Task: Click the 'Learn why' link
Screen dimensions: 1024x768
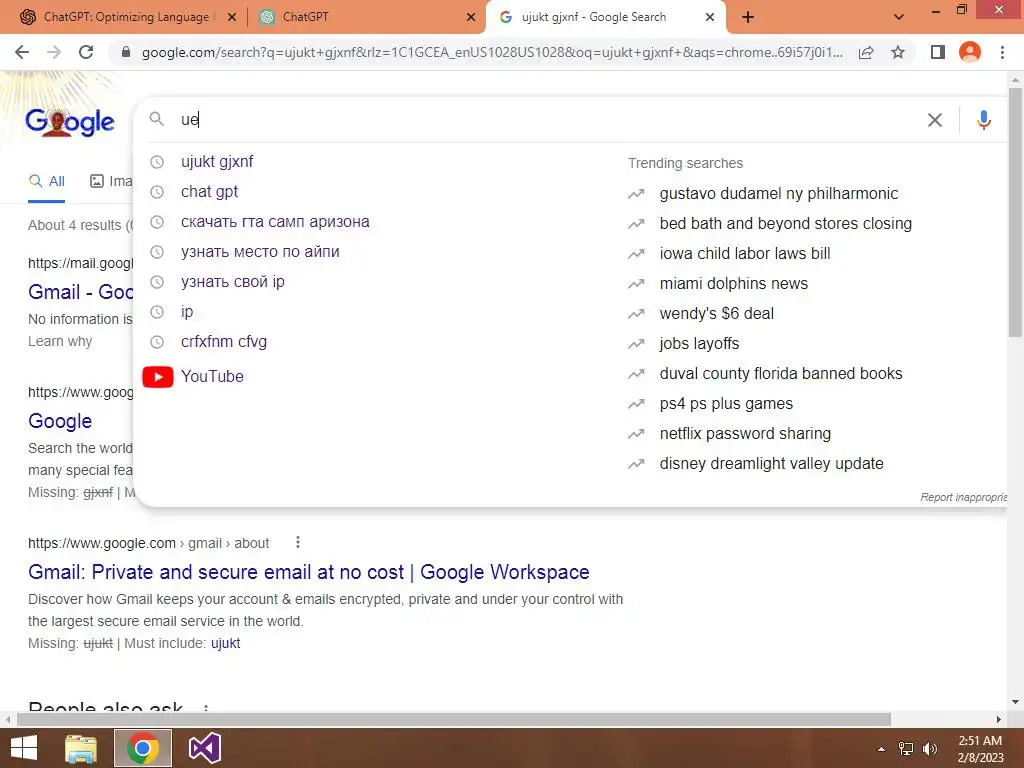Action: click(60, 342)
